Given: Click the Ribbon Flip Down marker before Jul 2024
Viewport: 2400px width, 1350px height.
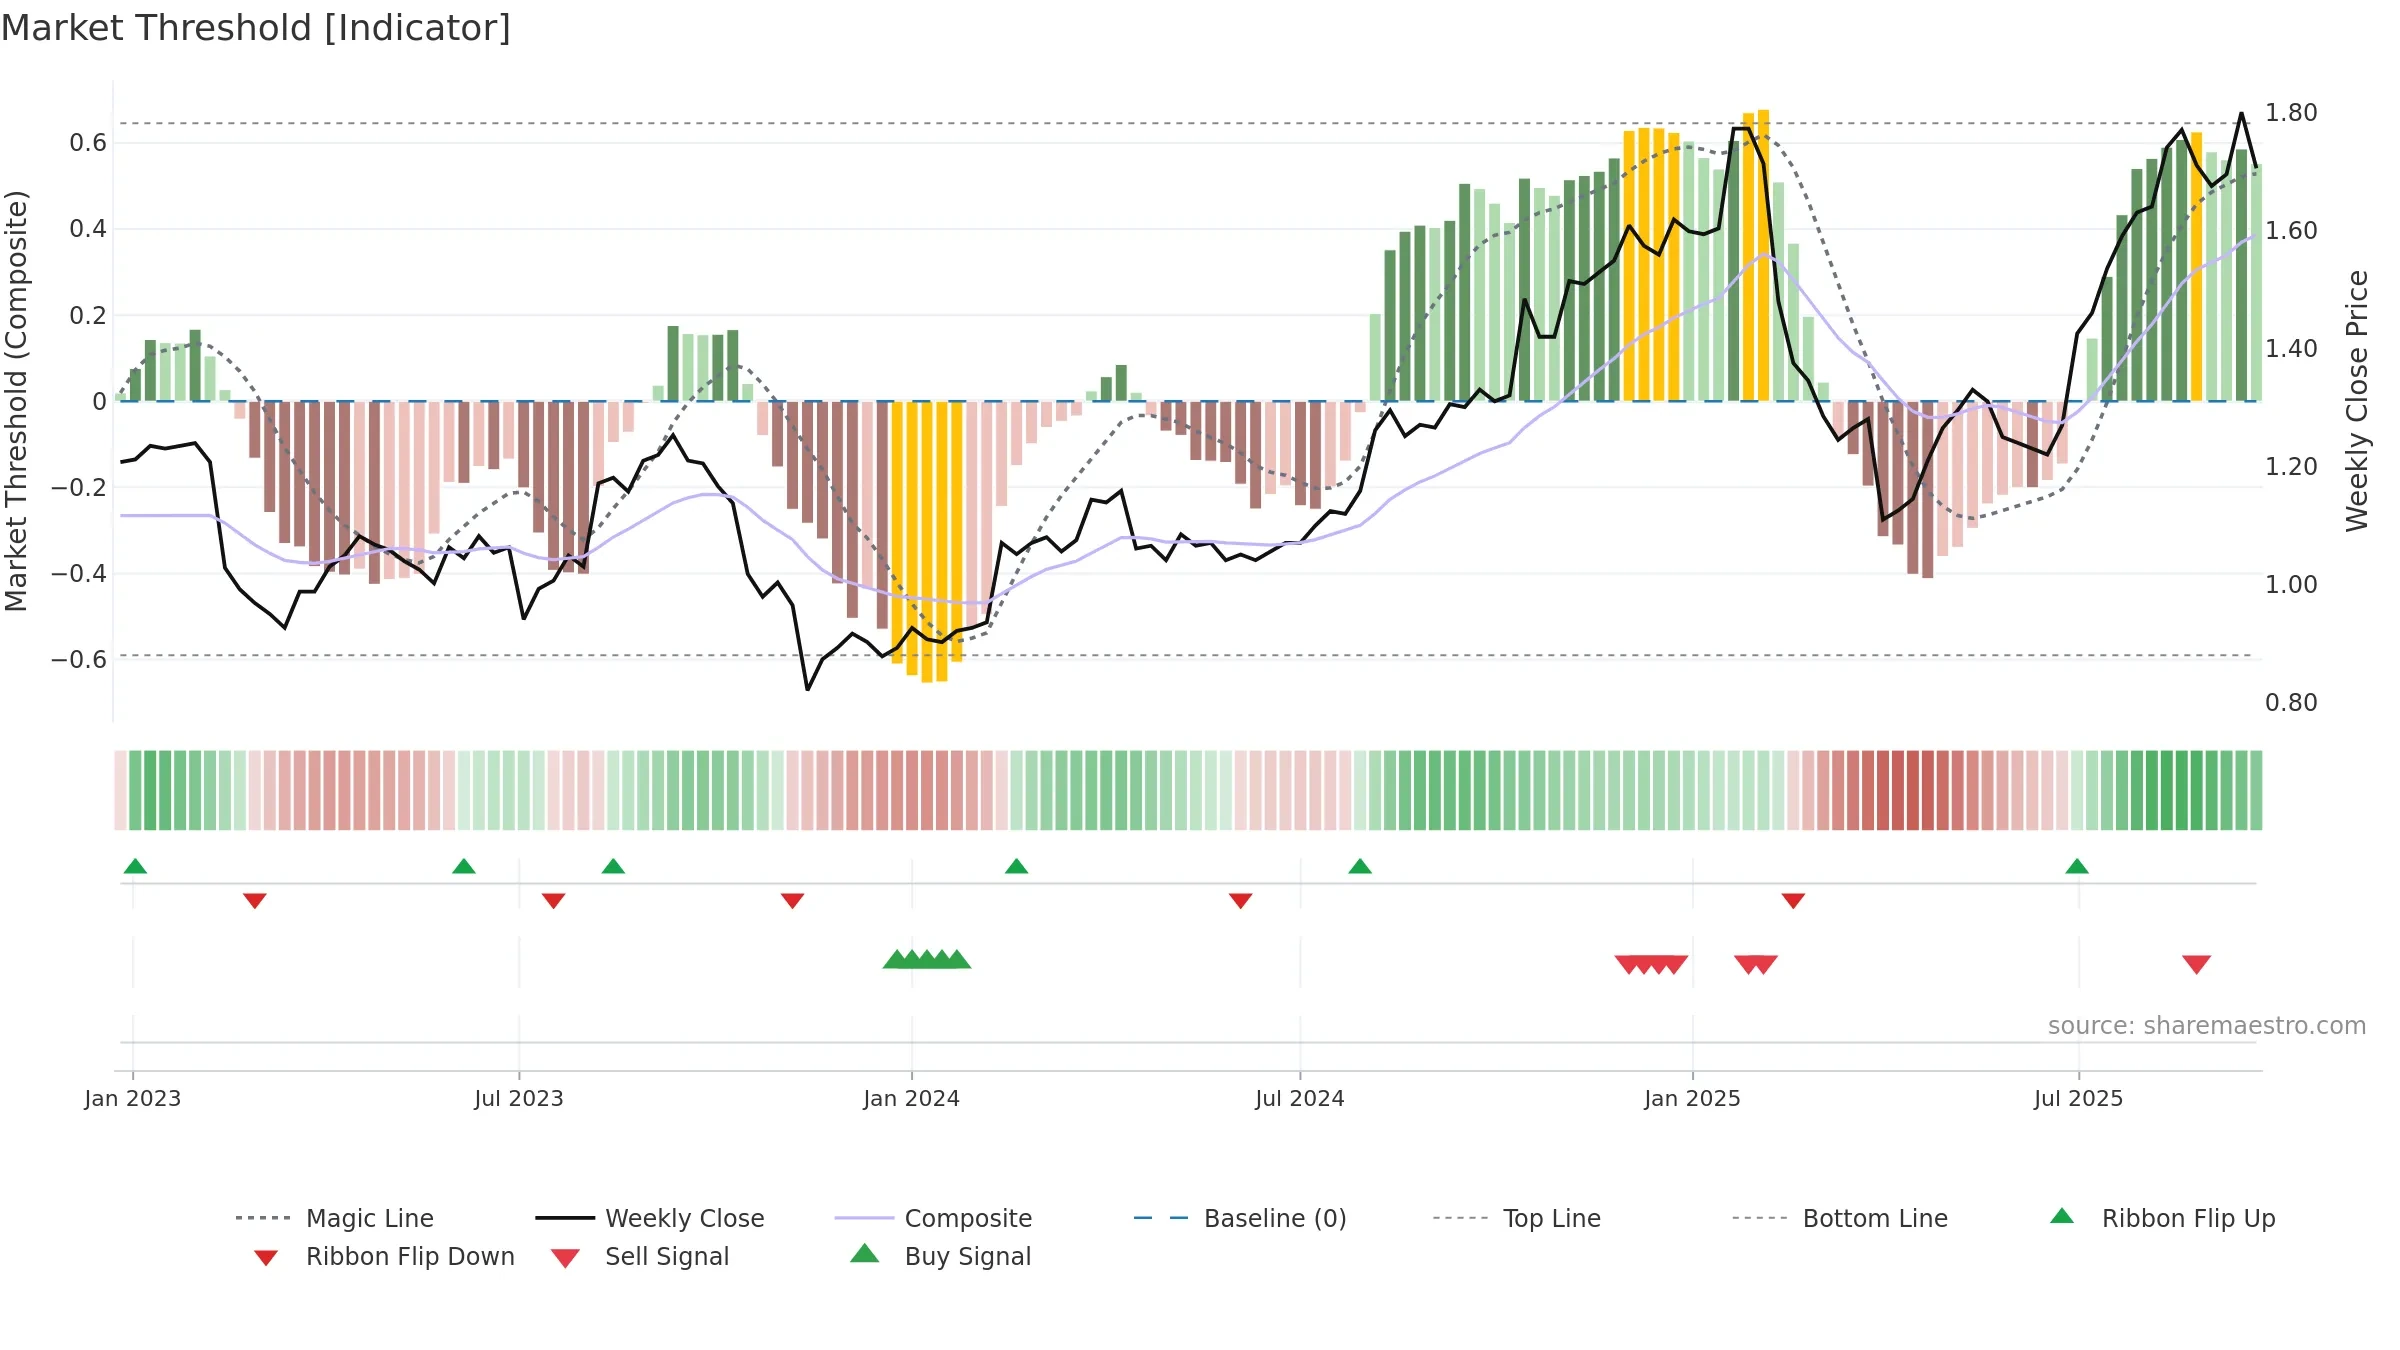Looking at the screenshot, I should click(x=1241, y=901).
